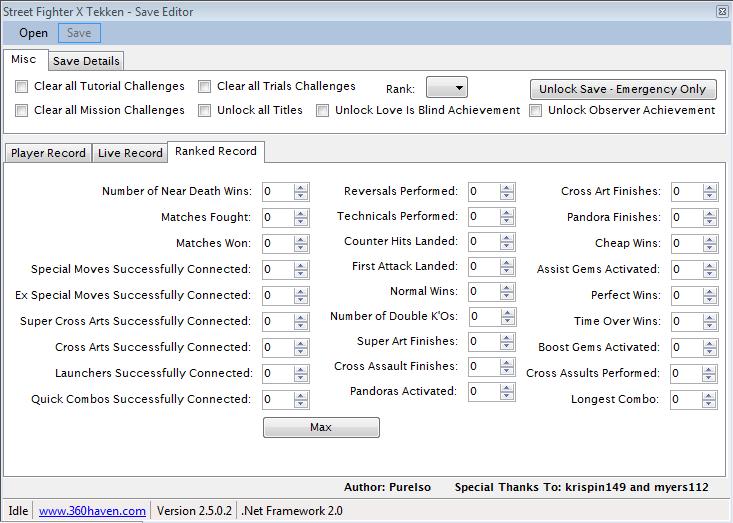Click the Perfect Wins number field

(685, 295)
